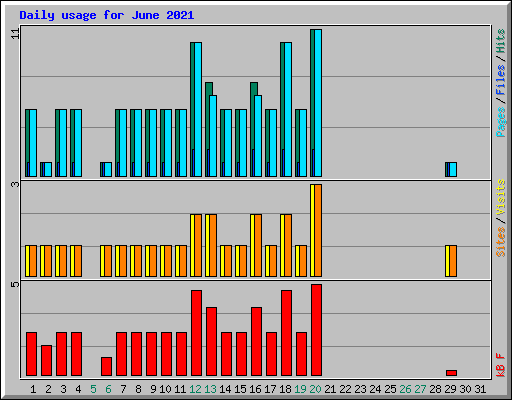Click the cyan pages bar for day 18
512x400 pixels.
pyautogui.click(x=288, y=109)
